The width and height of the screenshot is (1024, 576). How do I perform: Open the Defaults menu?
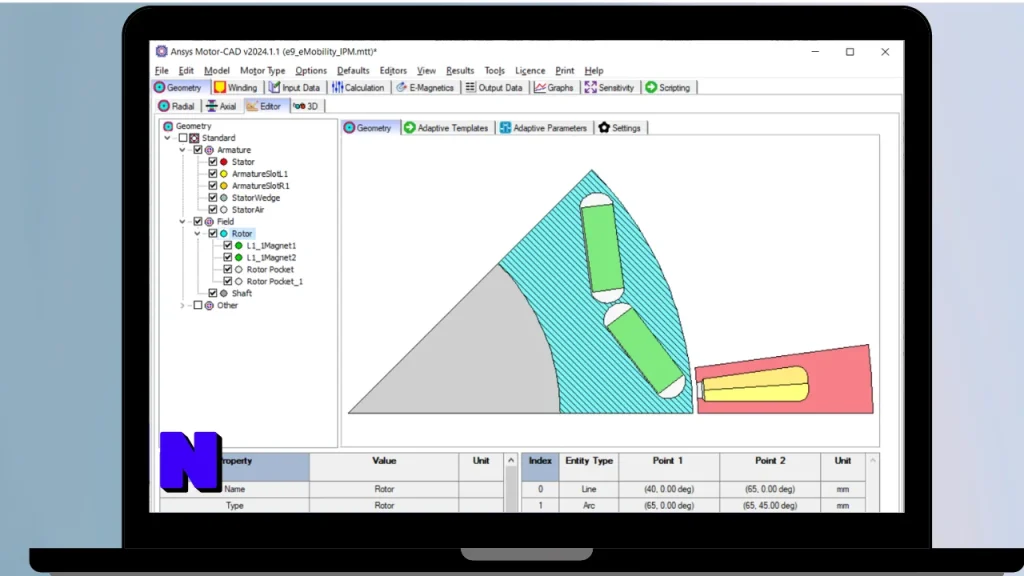coord(353,71)
